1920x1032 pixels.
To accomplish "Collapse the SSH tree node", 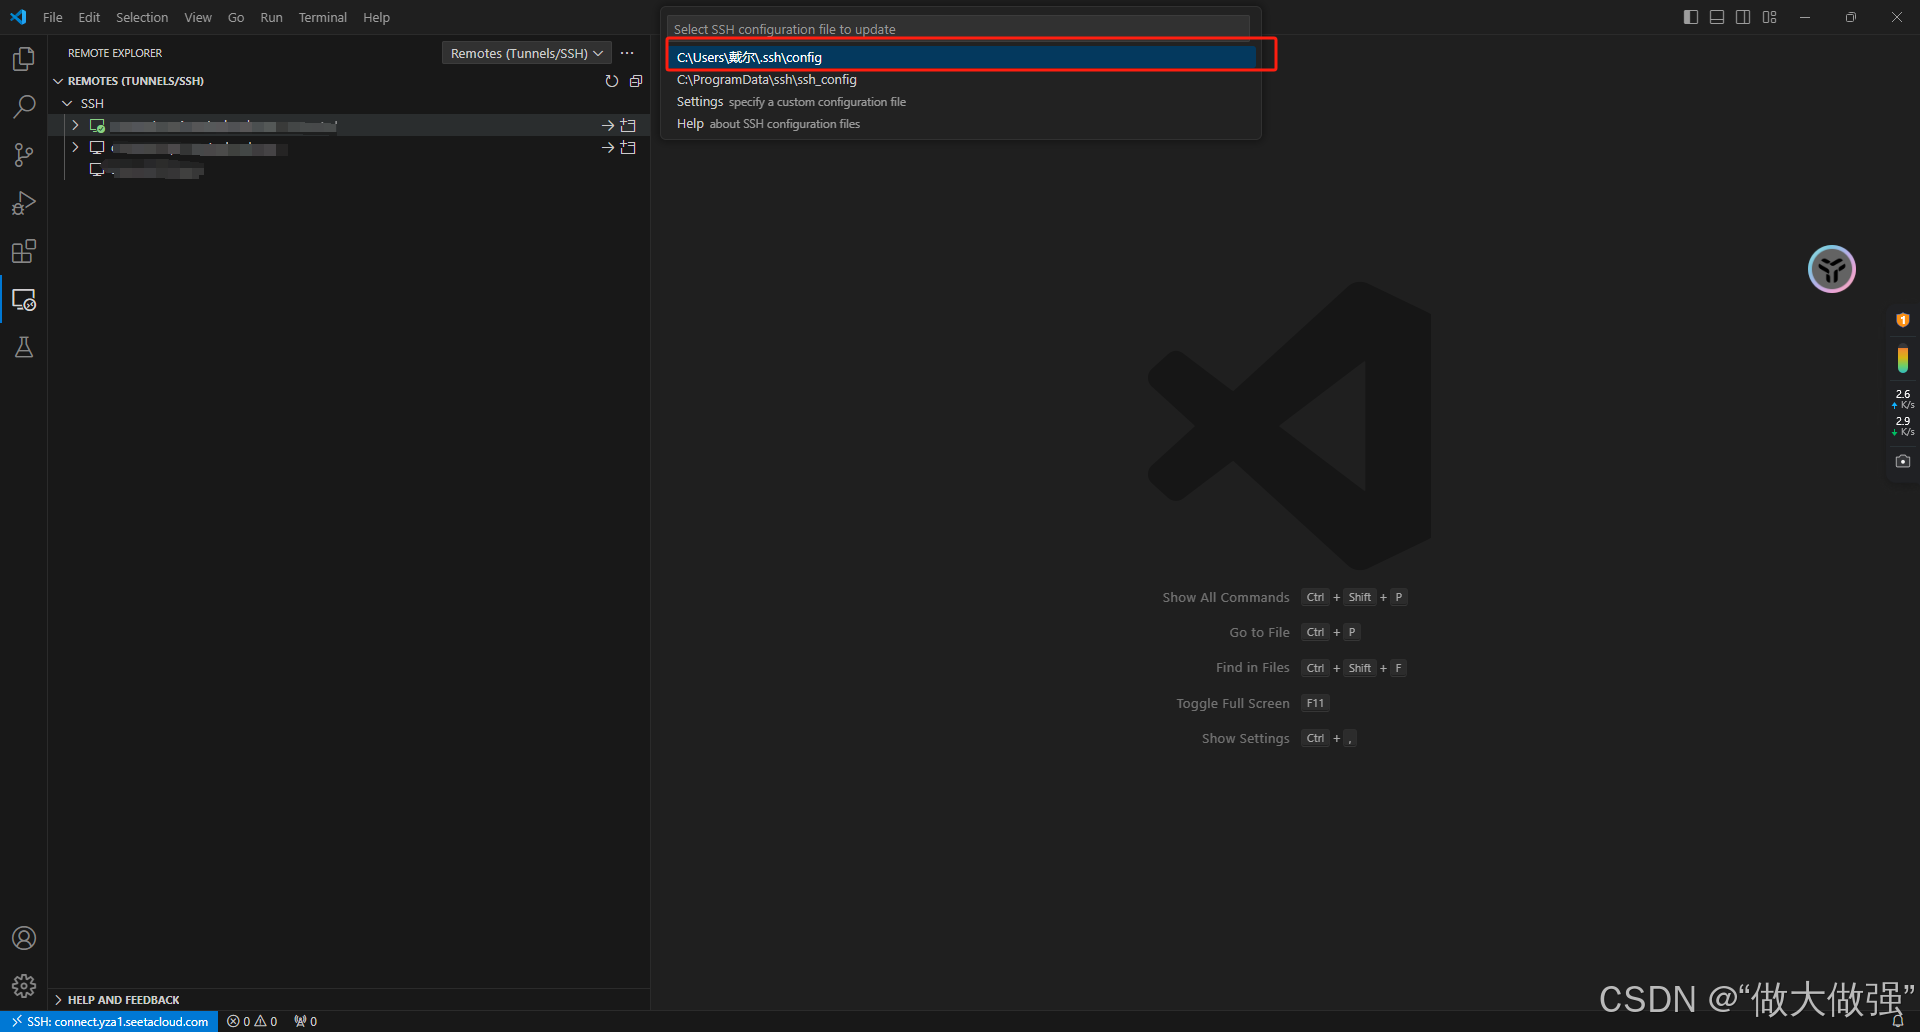I will click(x=68, y=103).
